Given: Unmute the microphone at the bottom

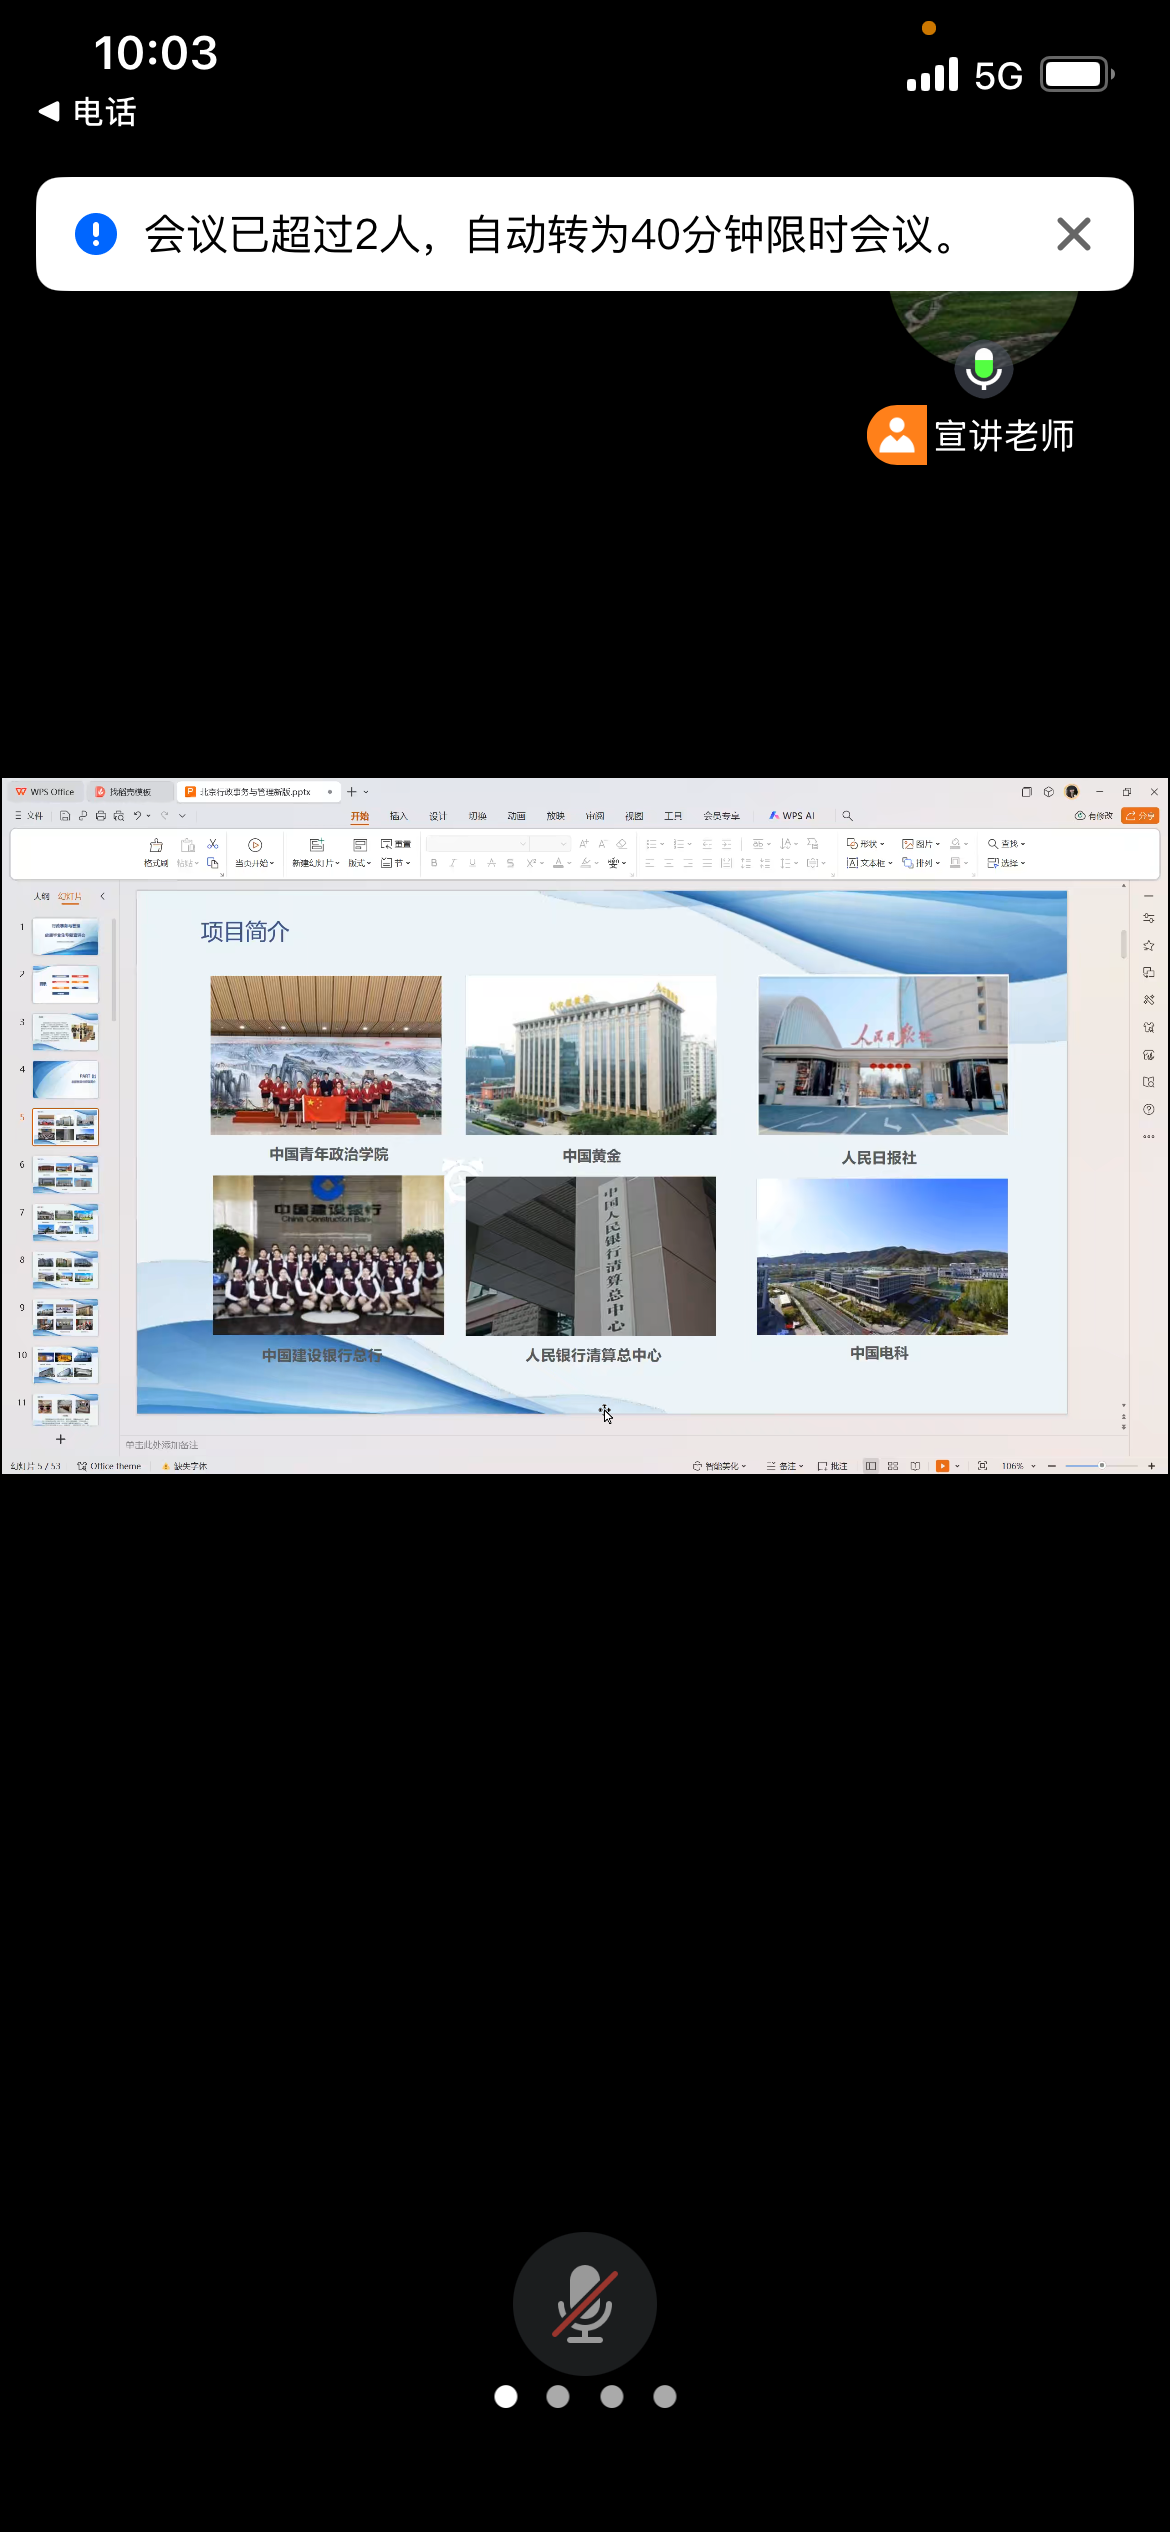Looking at the screenshot, I should tap(584, 2303).
